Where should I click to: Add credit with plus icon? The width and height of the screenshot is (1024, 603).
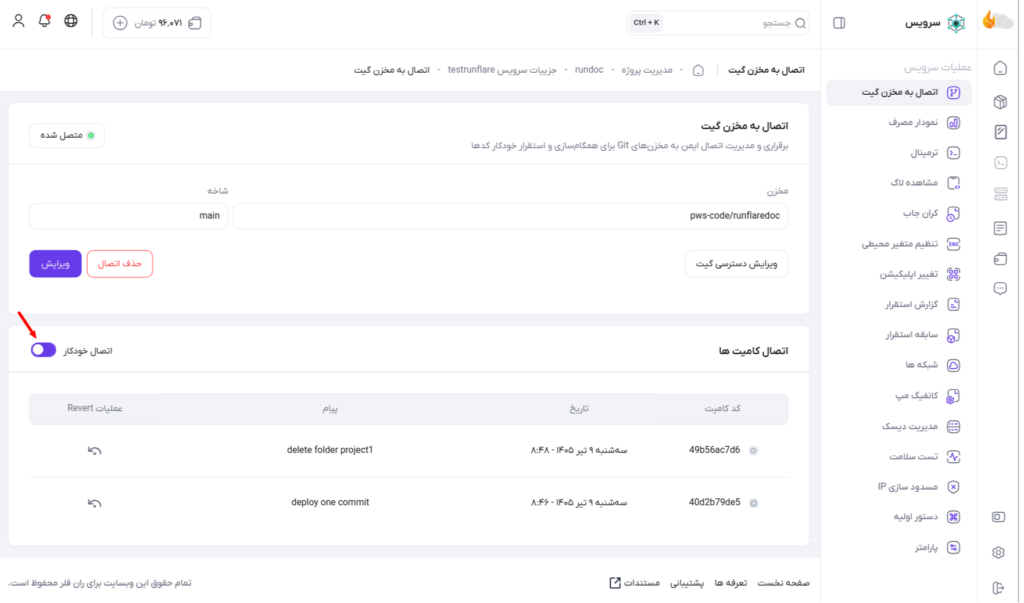coord(120,23)
